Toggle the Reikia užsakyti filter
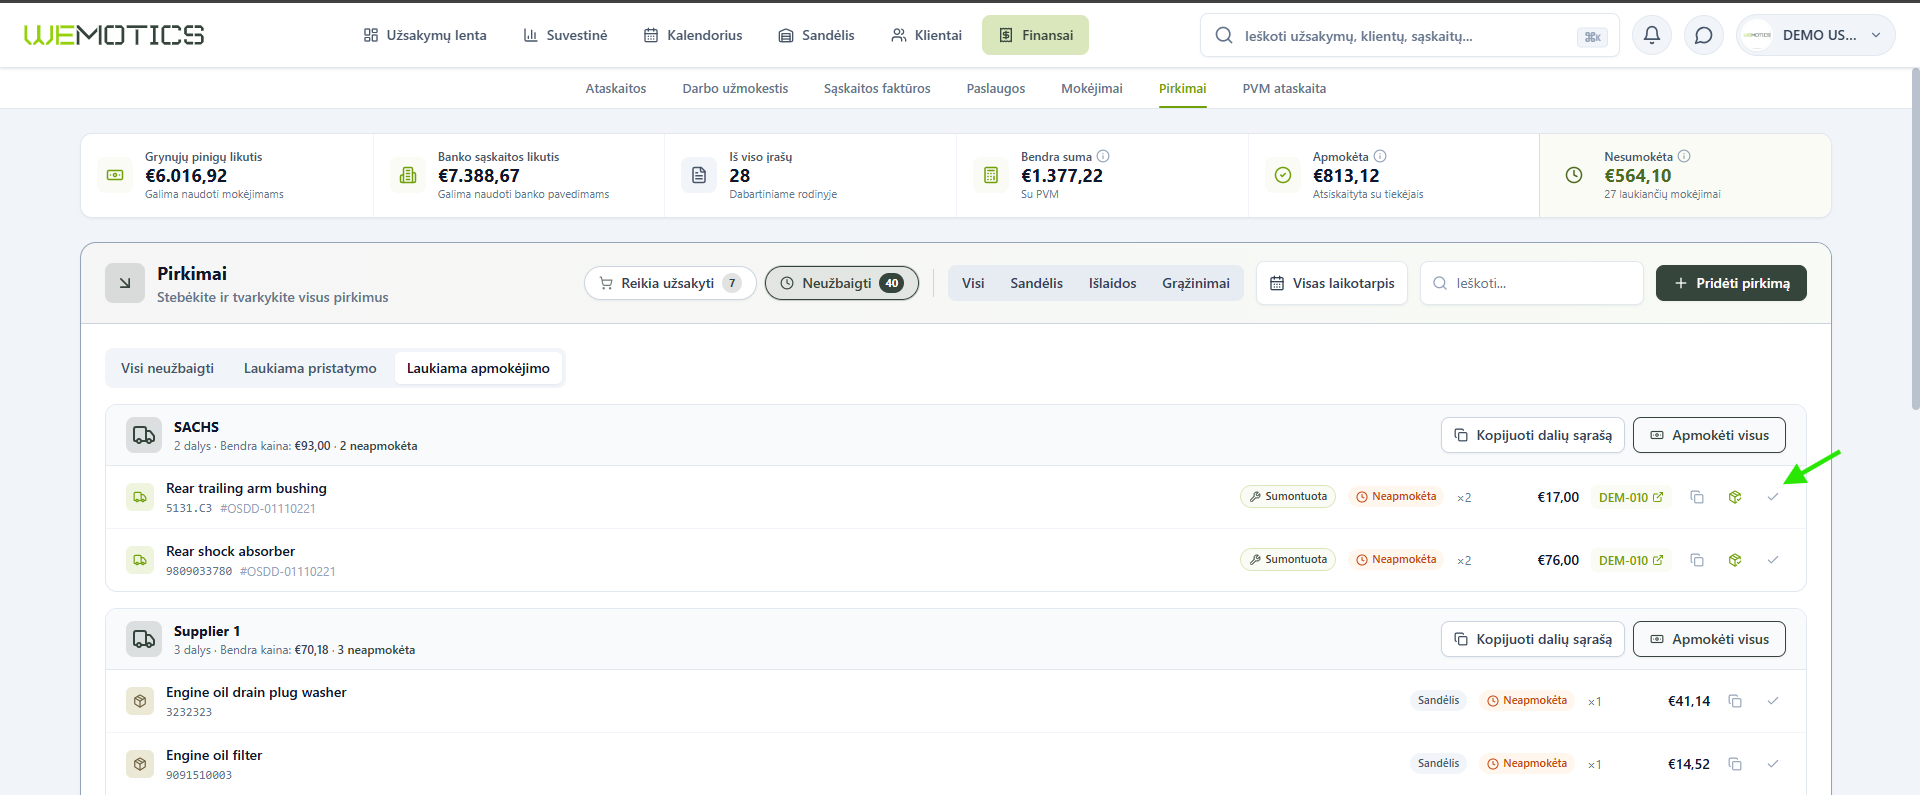This screenshot has height=795, width=1920. [x=670, y=283]
